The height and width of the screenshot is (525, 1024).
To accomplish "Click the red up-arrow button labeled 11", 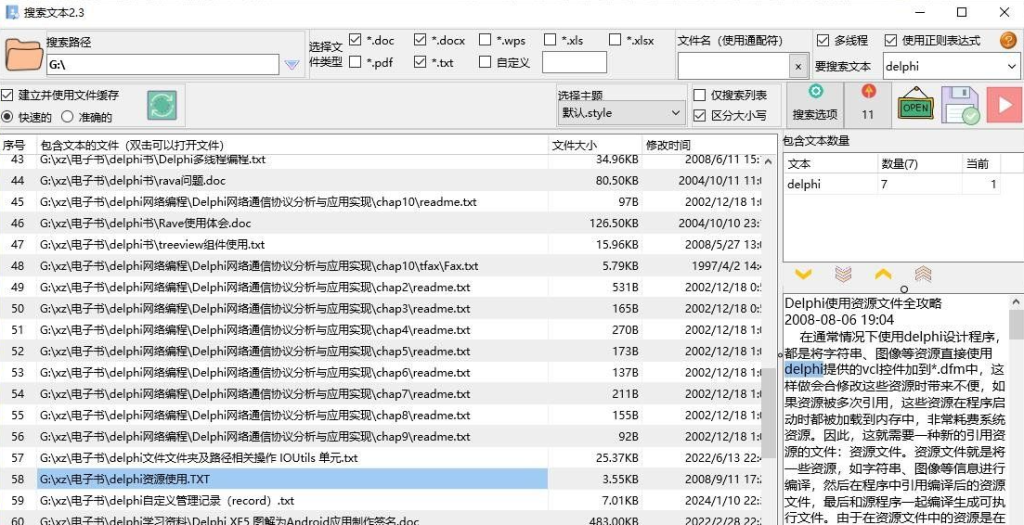I will point(867,104).
